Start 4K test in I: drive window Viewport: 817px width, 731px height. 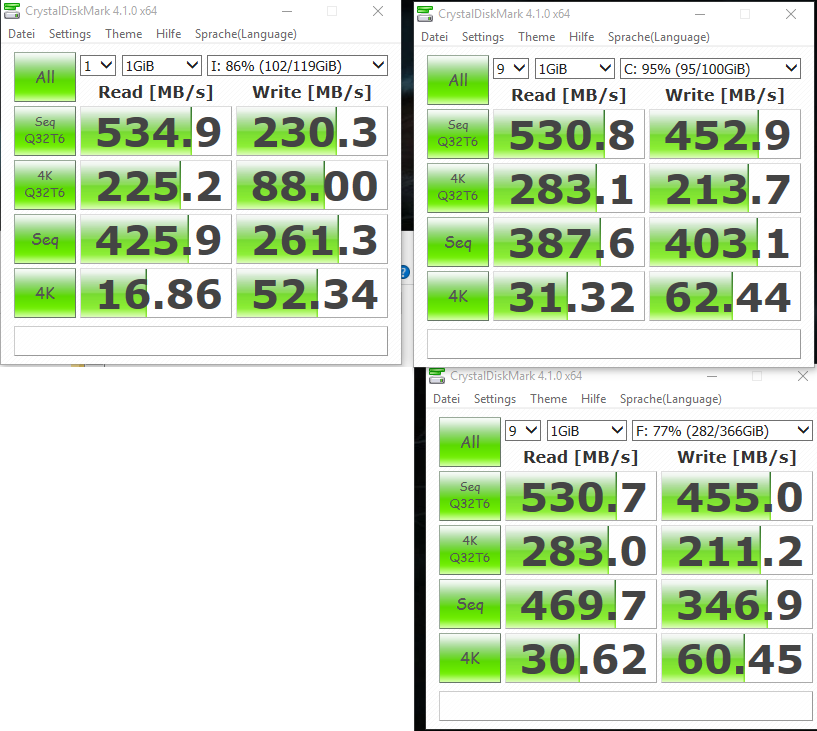pyautogui.click(x=45, y=293)
